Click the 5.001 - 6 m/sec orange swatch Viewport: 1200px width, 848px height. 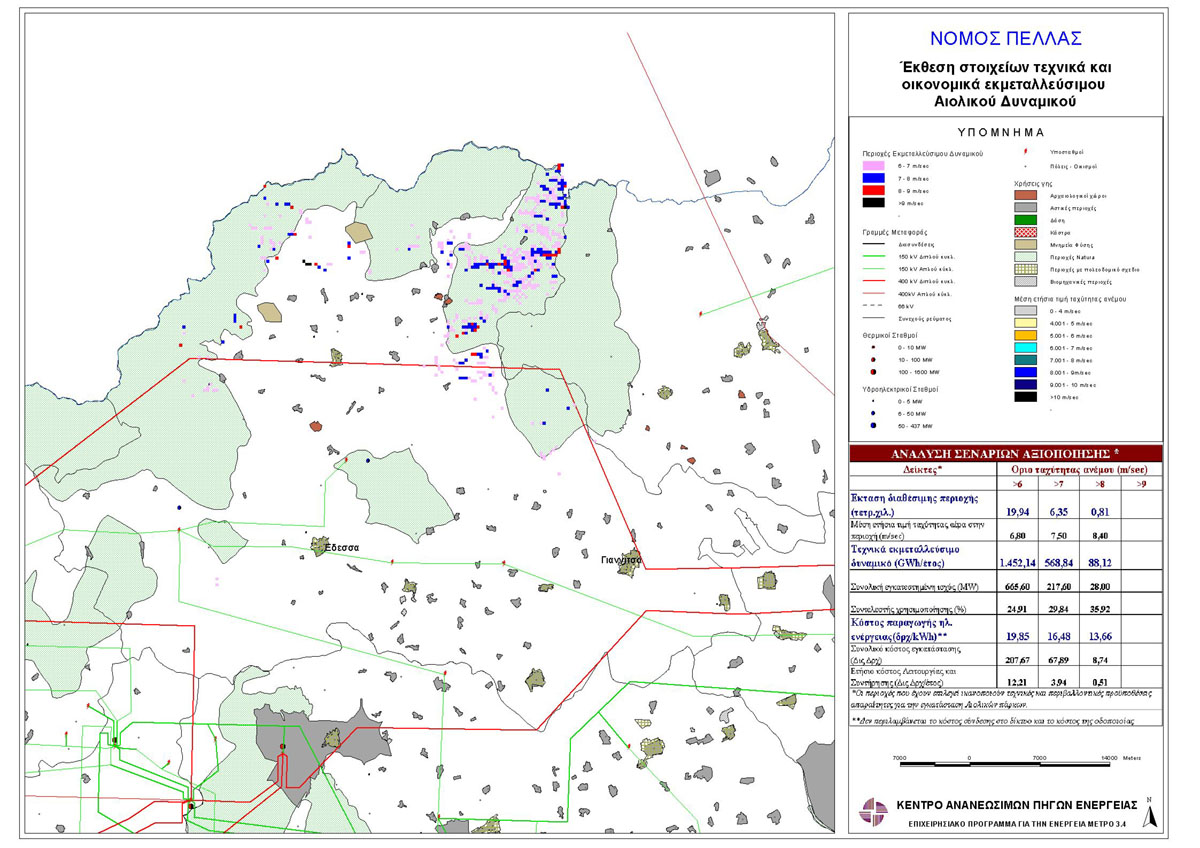1025,335
